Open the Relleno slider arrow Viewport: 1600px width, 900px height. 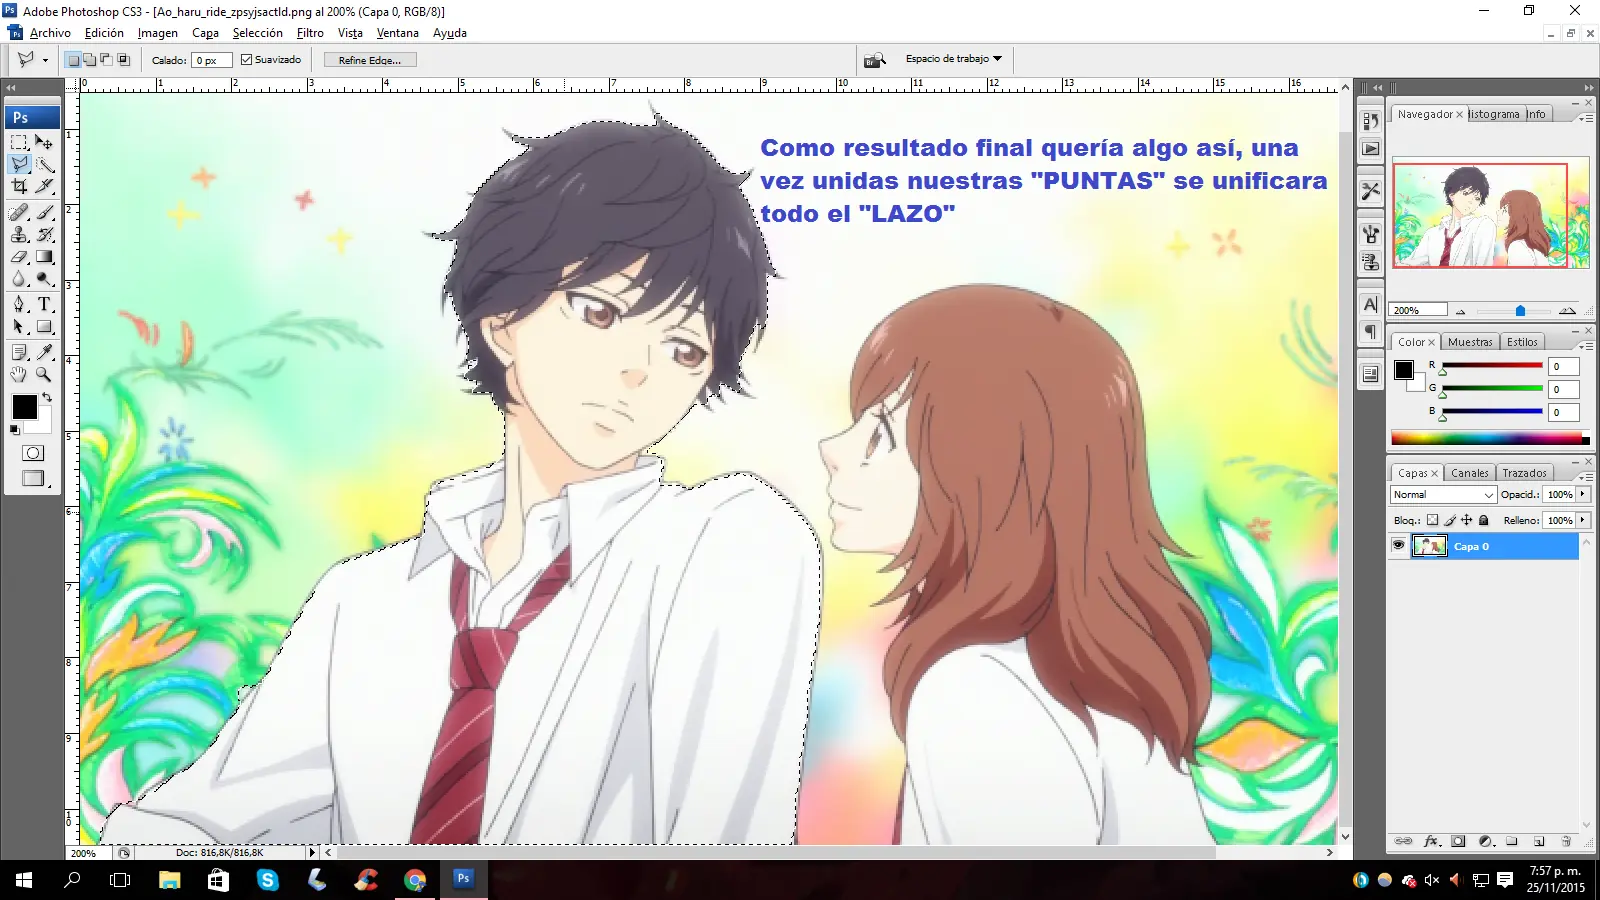click(1583, 520)
